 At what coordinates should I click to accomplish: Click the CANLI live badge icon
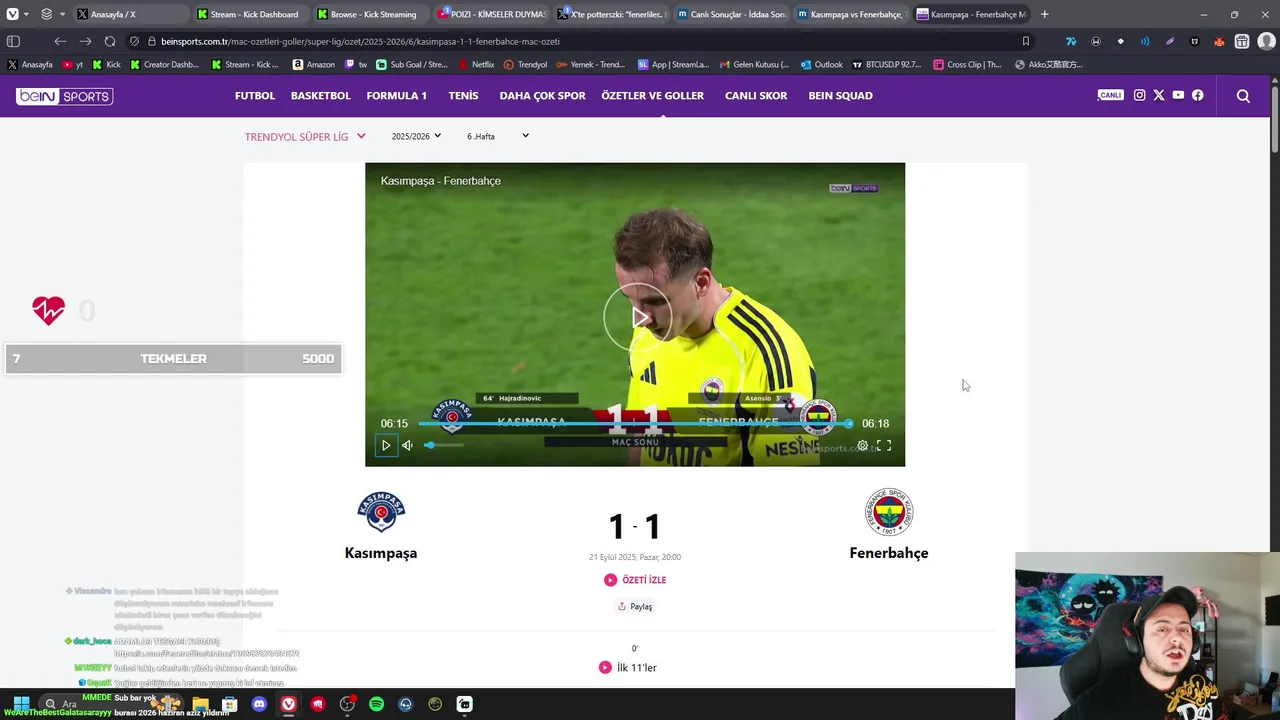coord(1110,95)
